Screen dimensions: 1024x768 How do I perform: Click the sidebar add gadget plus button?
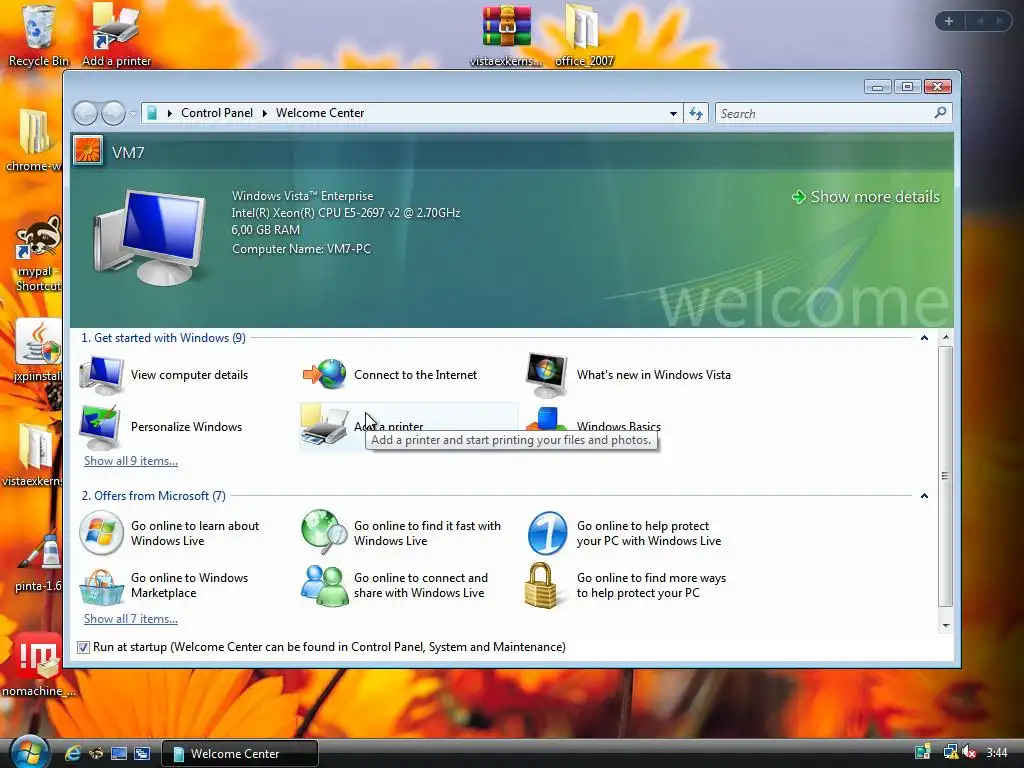click(x=949, y=21)
